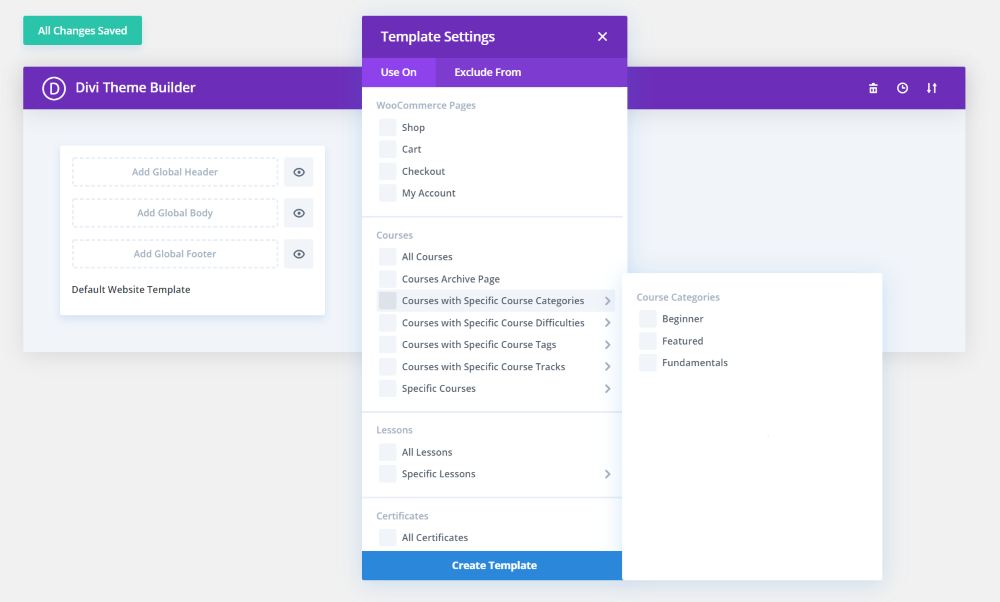Check the Shop checkbox

point(387,128)
